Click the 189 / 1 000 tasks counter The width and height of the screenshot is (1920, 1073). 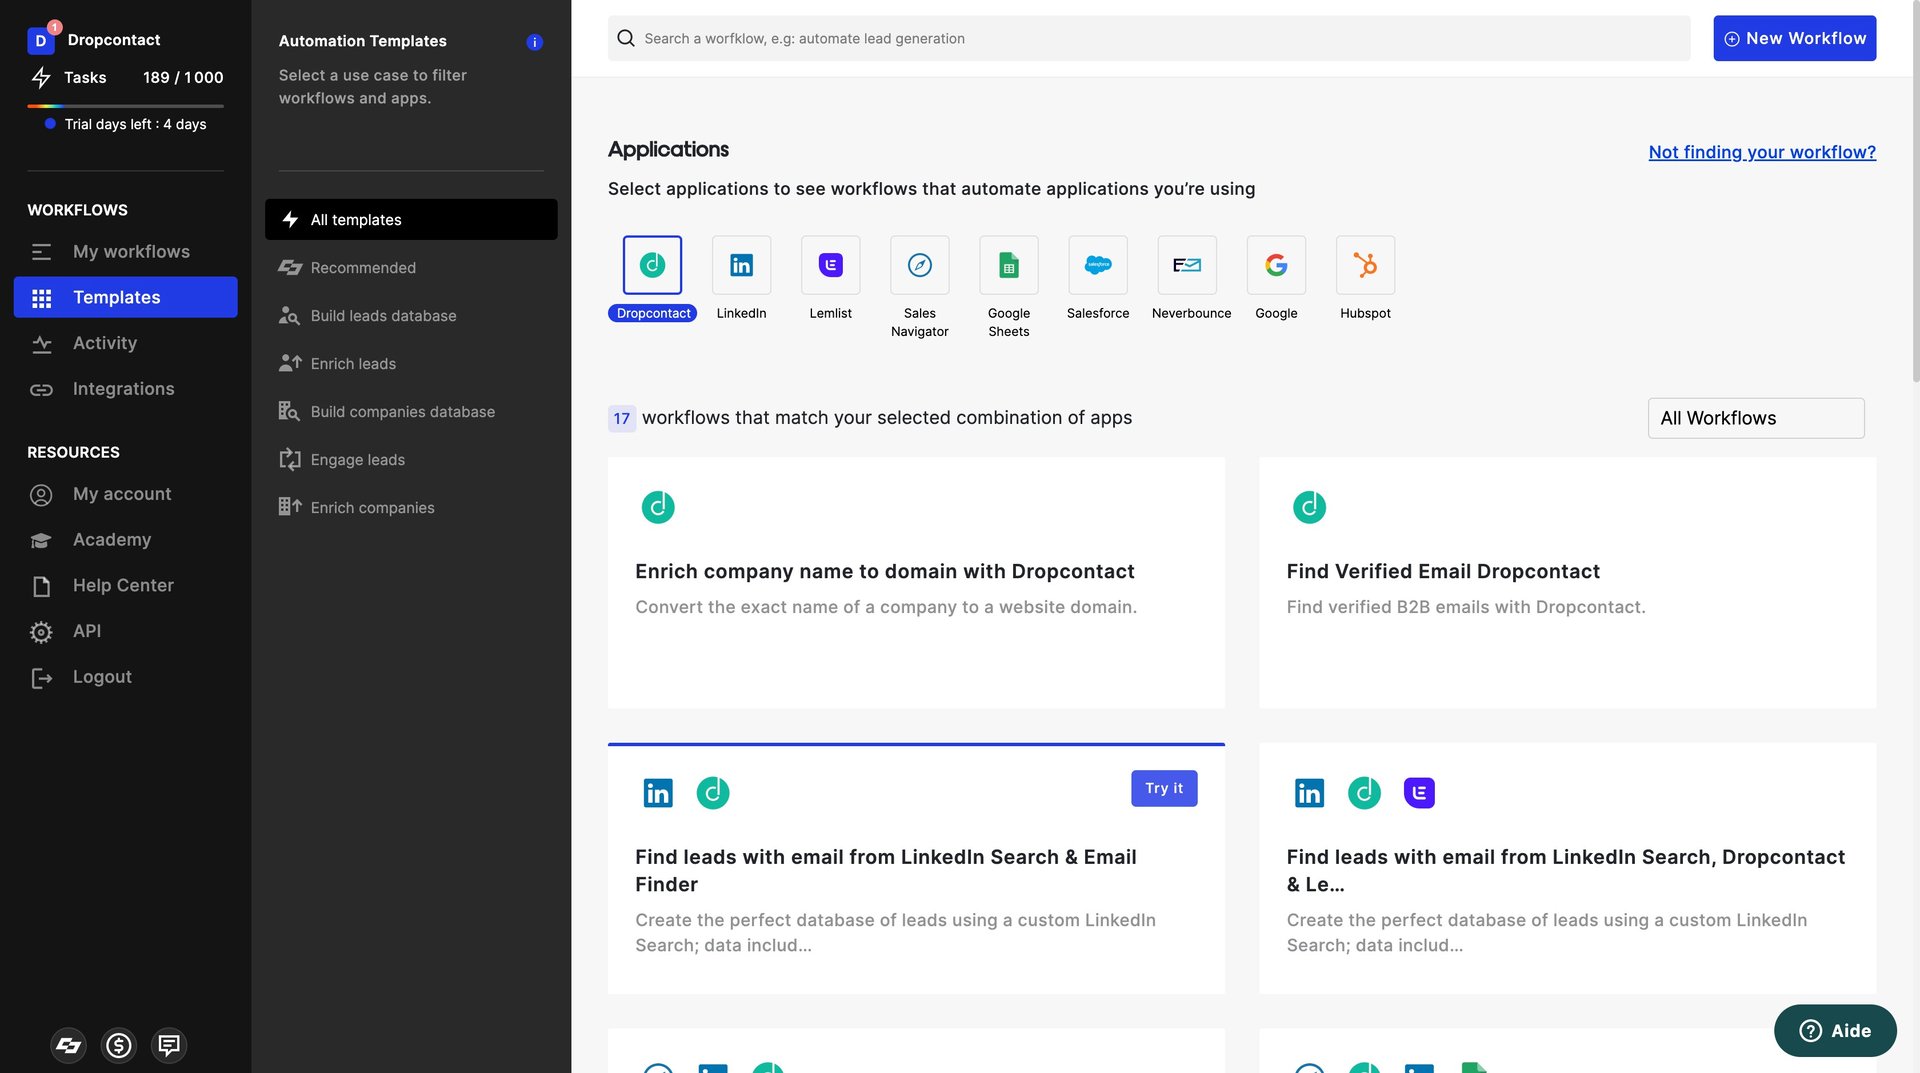pyautogui.click(x=183, y=77)
